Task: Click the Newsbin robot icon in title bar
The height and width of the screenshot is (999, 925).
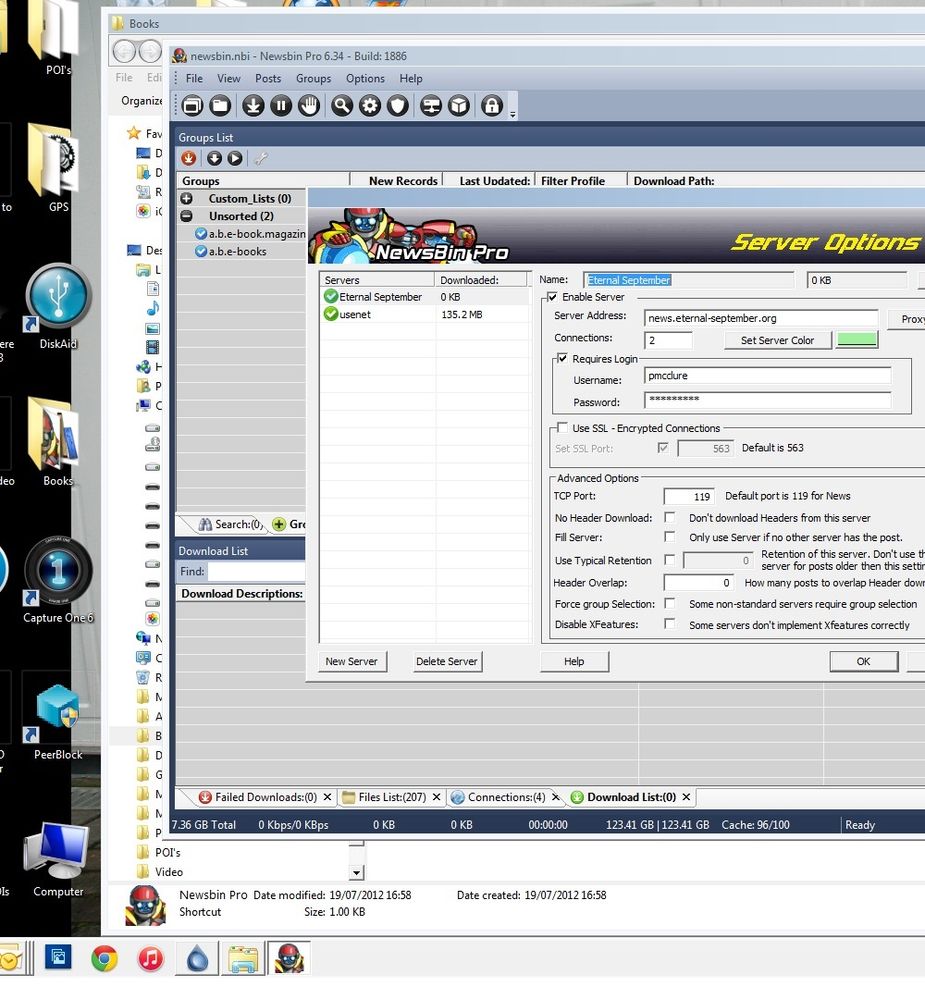Action: pyautogui.click(x=180, y=55)
